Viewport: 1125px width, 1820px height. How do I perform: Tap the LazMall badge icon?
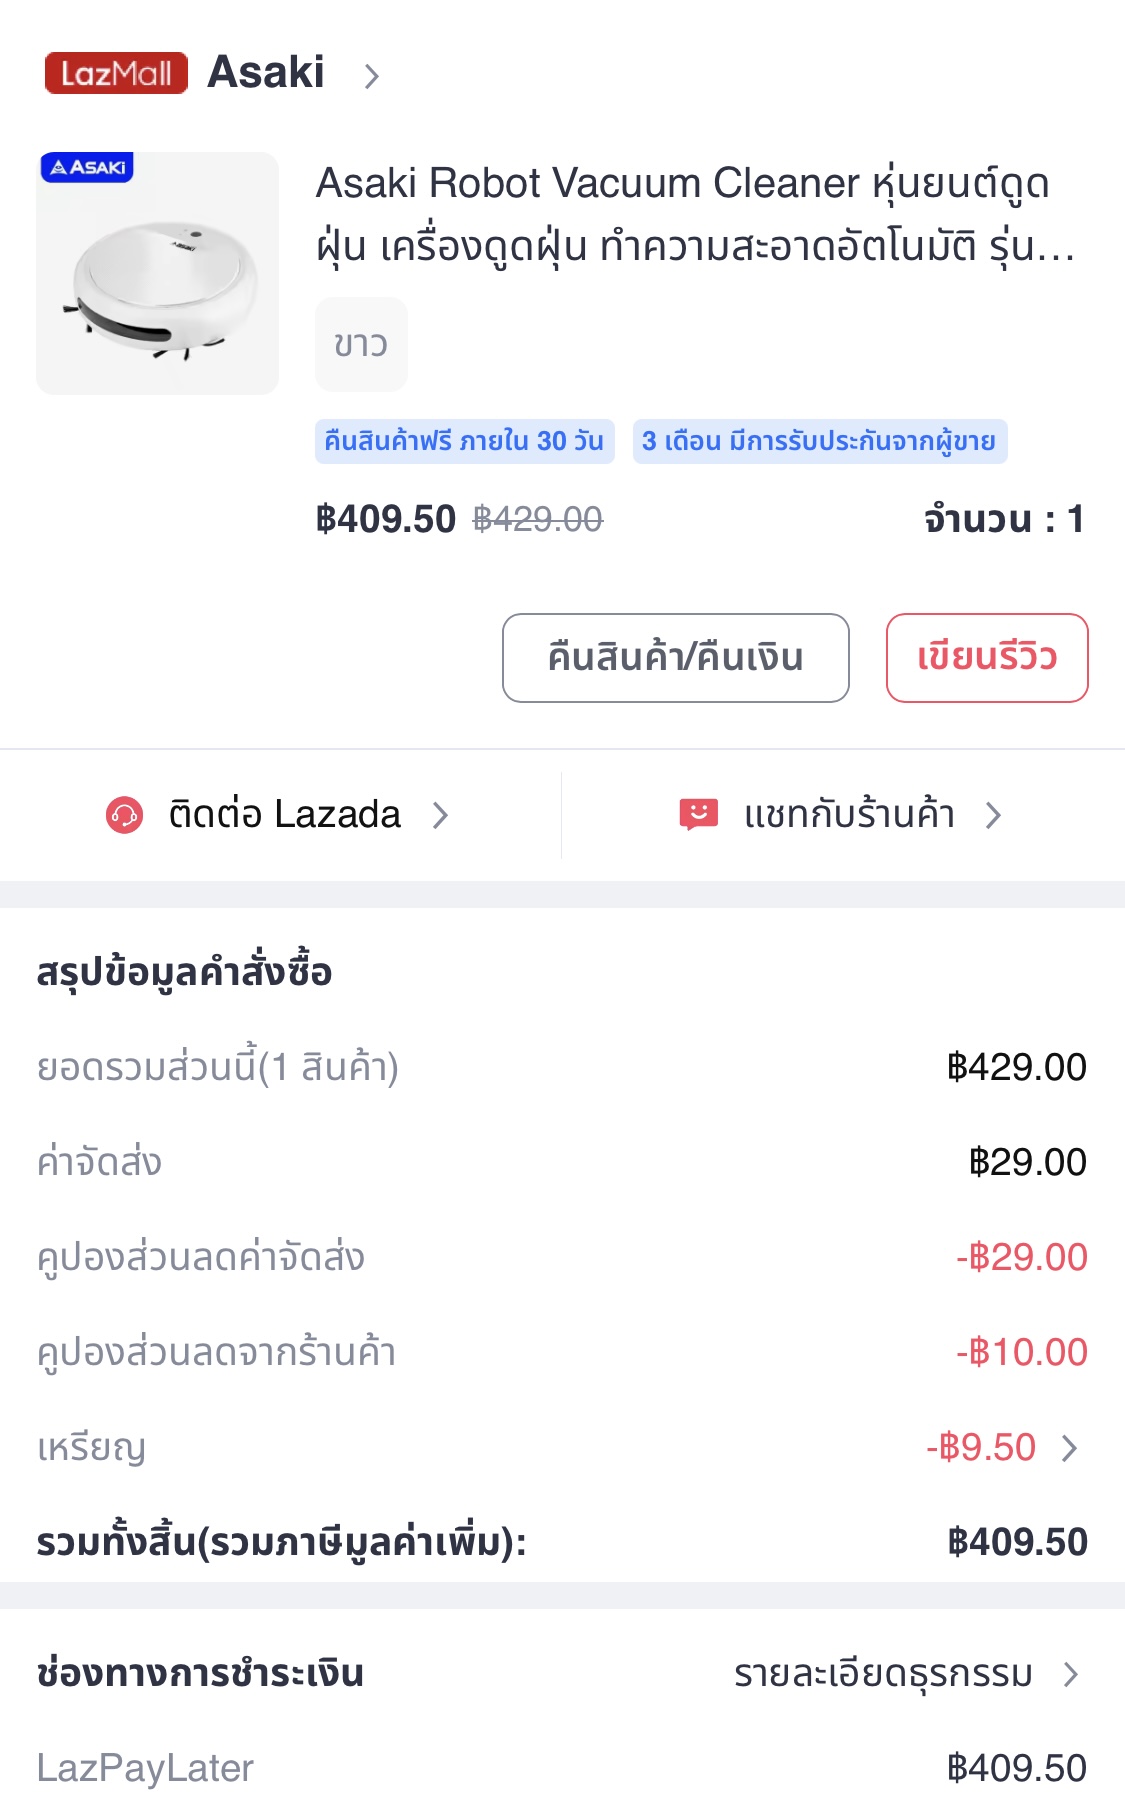(x=116, y=73)
